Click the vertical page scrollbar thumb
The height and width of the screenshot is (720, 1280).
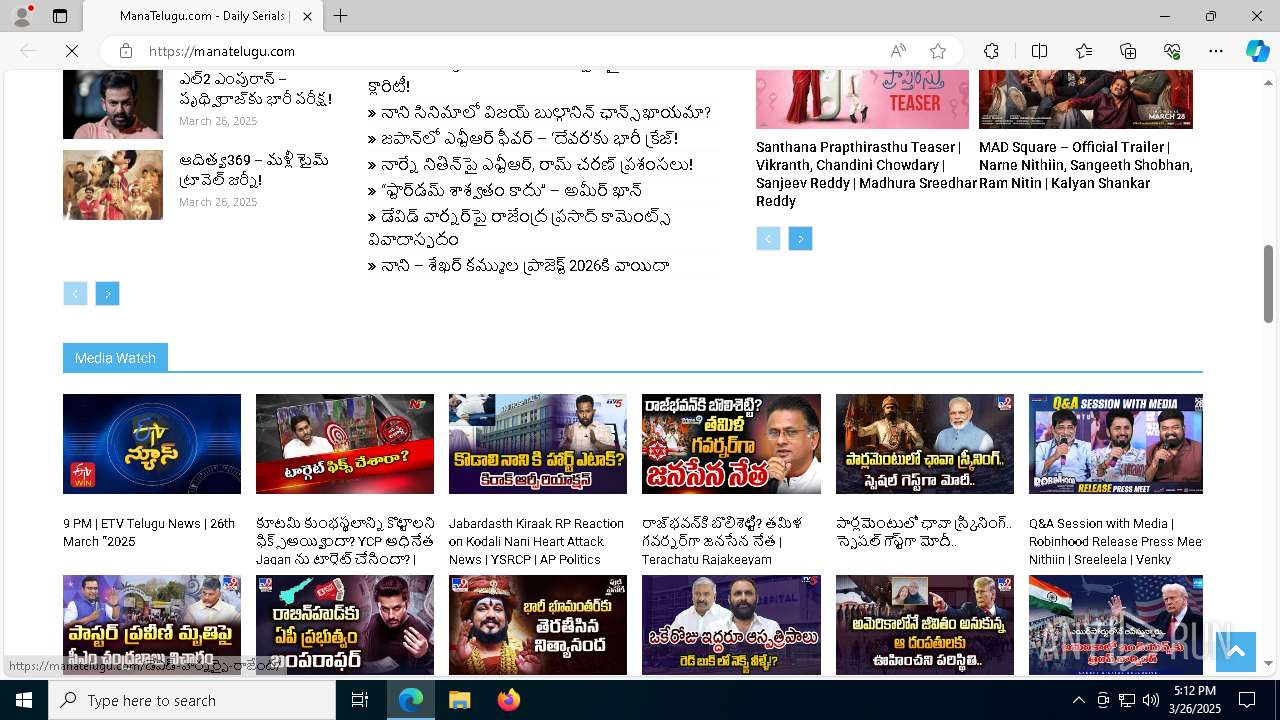click(1268, 283)
